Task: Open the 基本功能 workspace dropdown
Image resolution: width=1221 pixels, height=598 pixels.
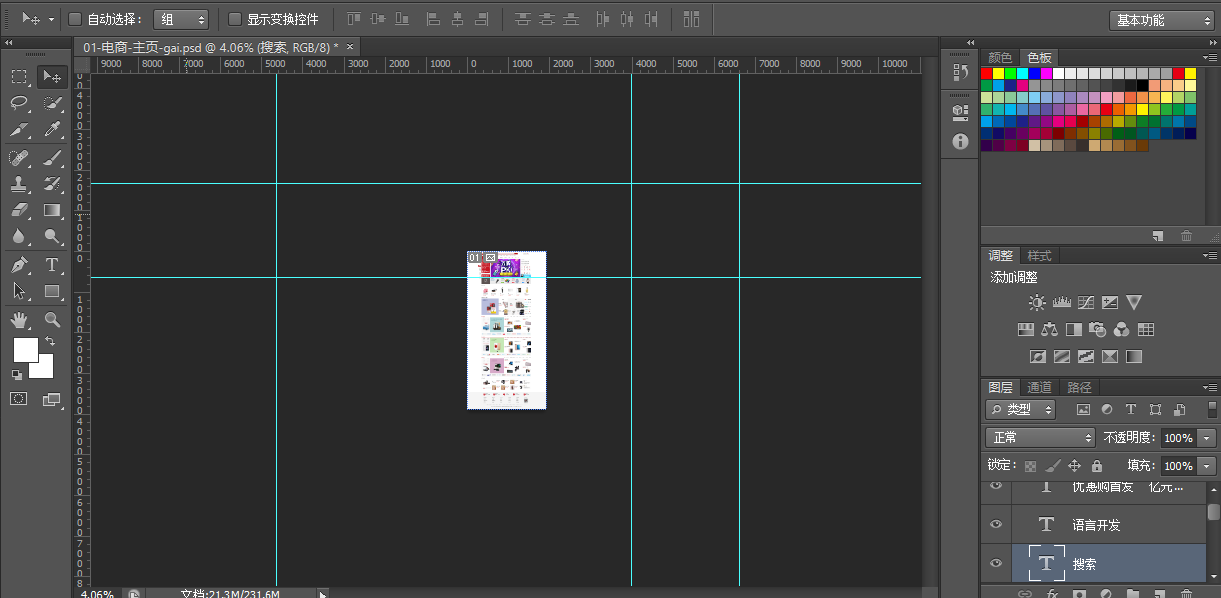Action: (1161, 20)
